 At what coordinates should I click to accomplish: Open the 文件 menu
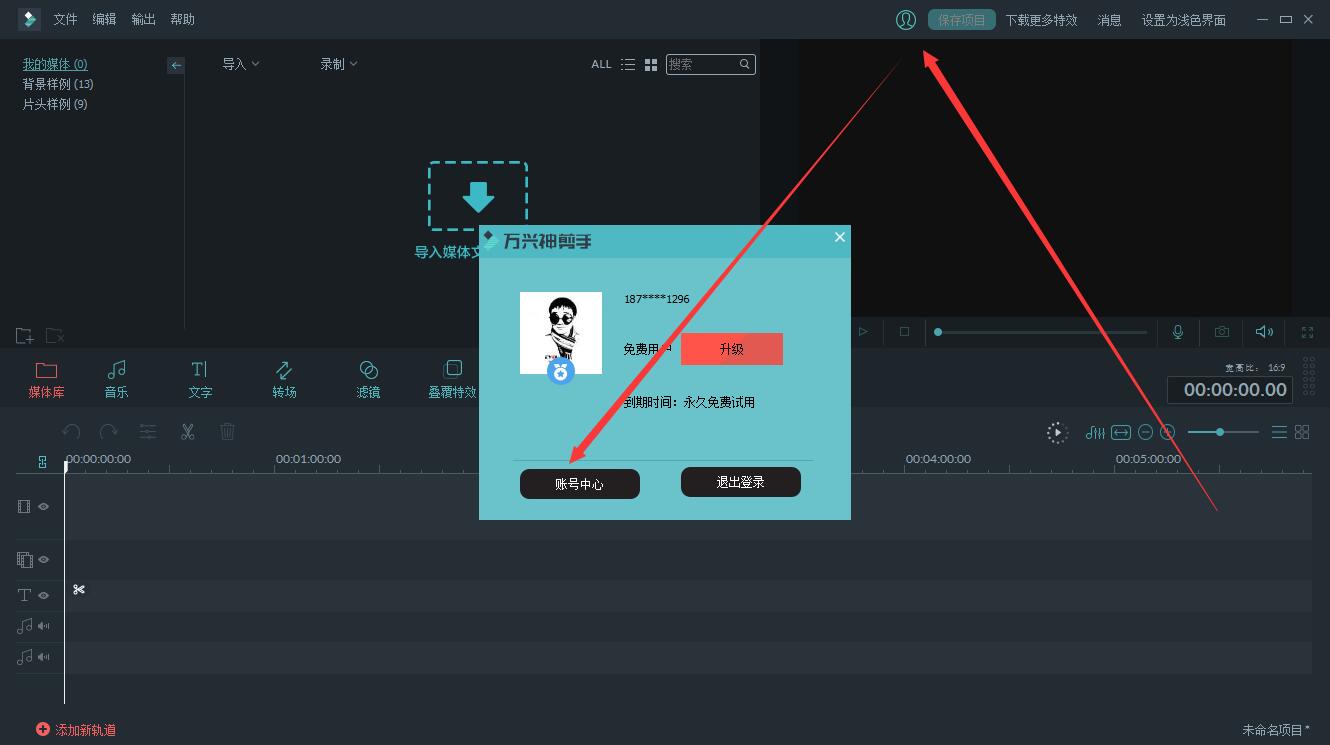[65, 20]
